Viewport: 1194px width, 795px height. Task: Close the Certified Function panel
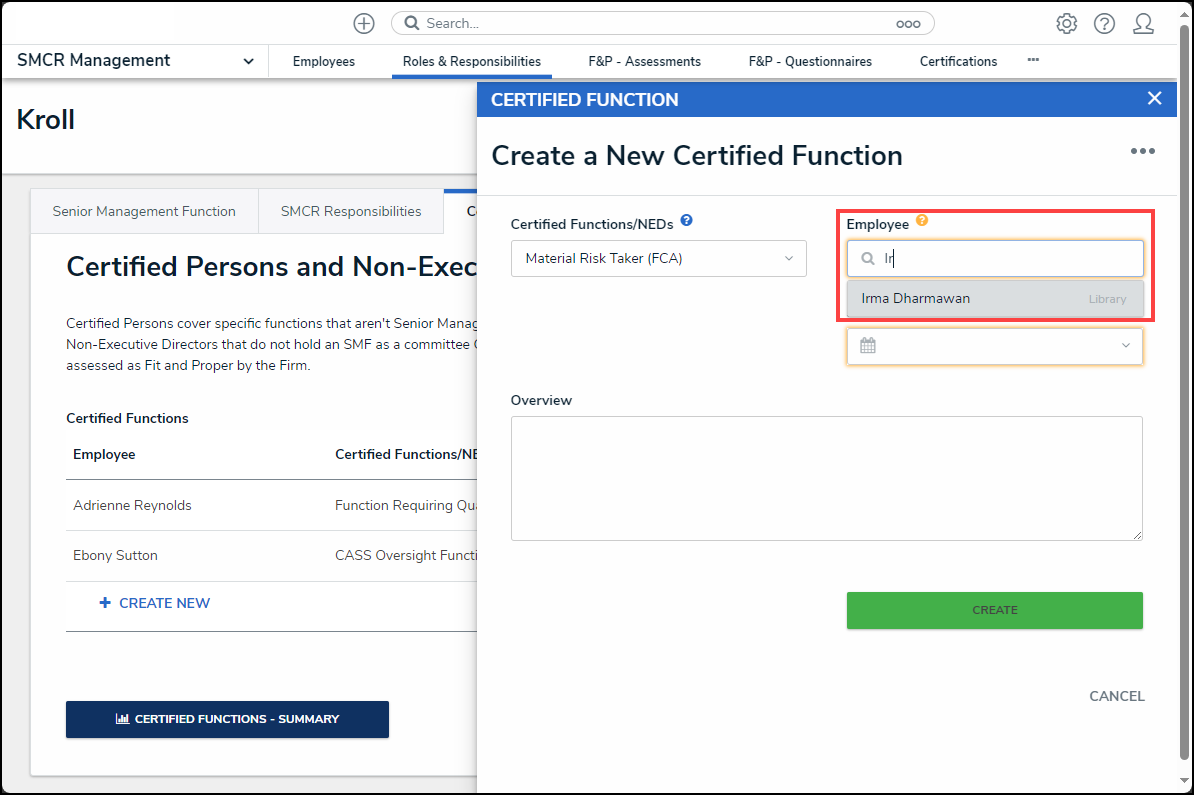pyautogui.click(x=1154, y=98)
